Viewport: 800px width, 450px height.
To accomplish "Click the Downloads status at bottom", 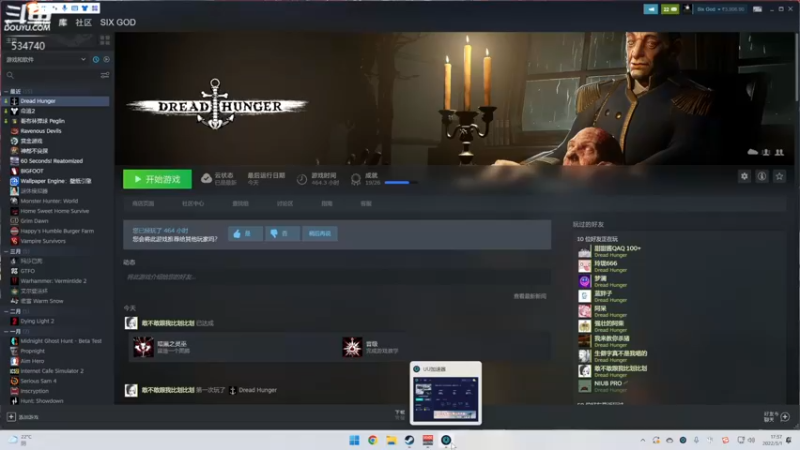I will click(400, 414).
